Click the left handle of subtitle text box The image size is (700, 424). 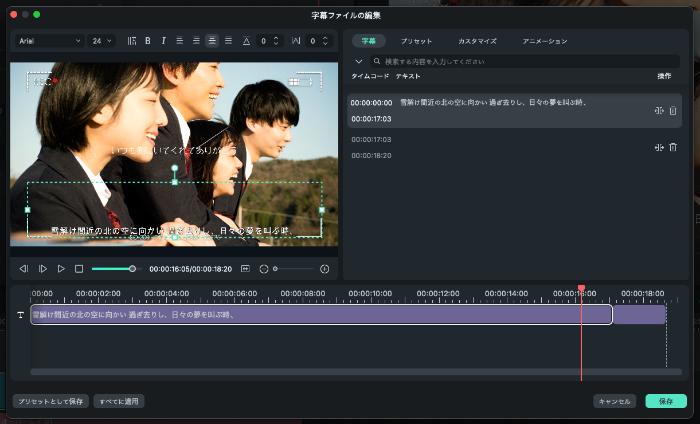[x=28, y=210]
